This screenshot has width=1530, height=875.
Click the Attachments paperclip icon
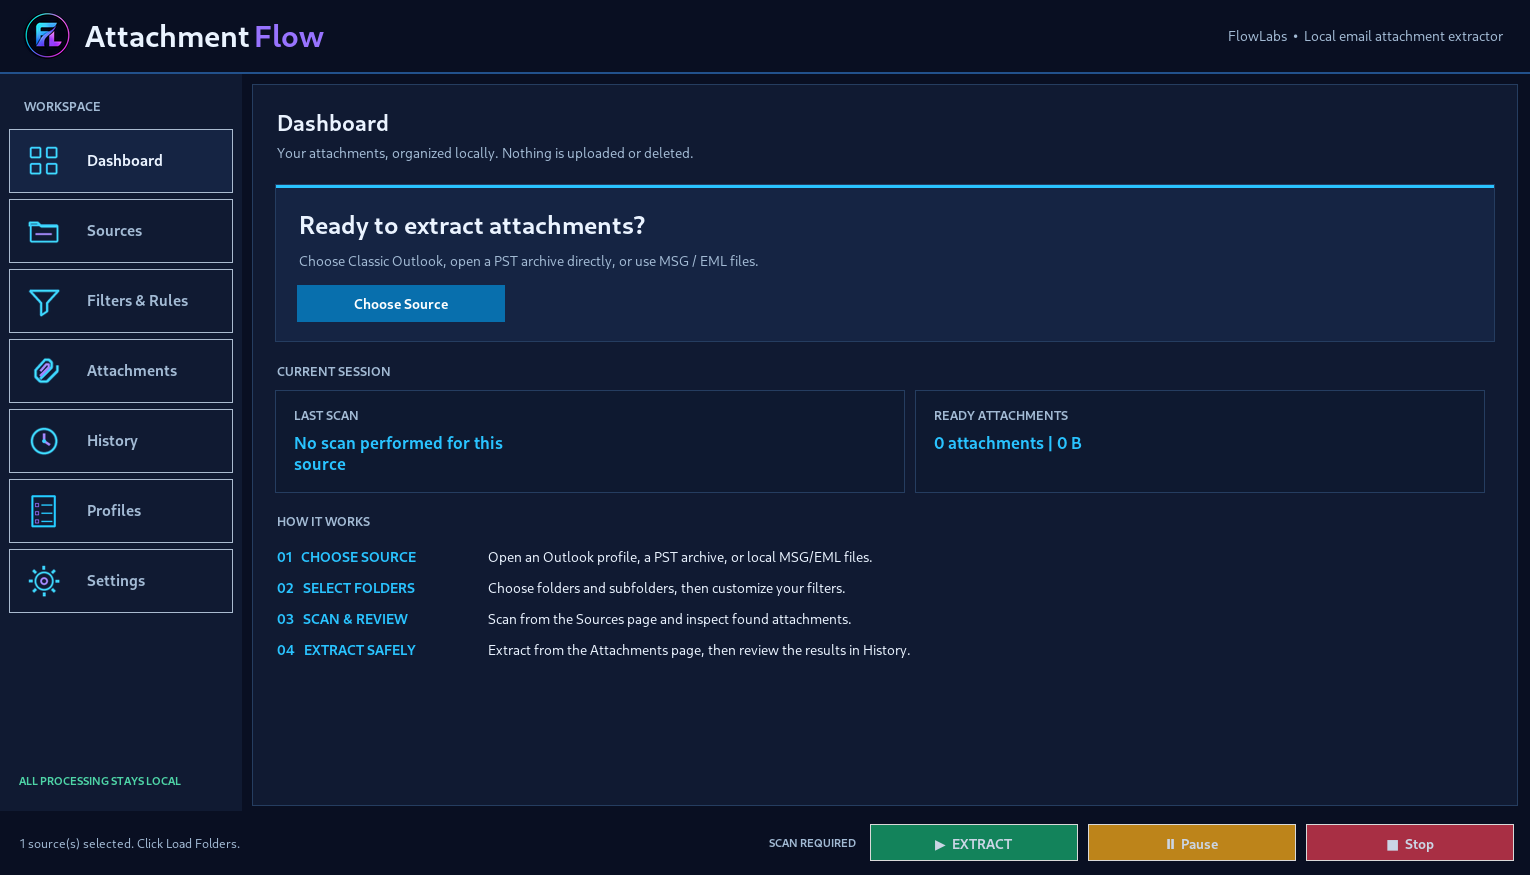[45, 371]
